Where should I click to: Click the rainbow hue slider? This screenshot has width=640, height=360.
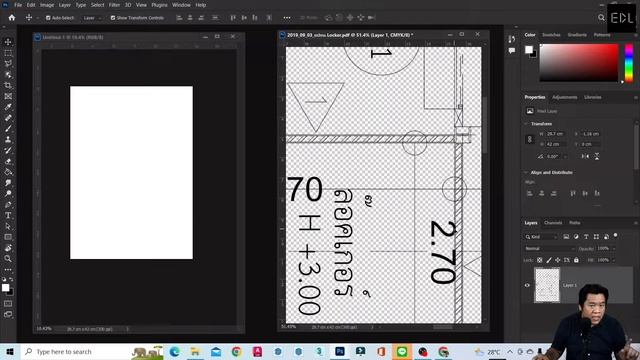pyautogui.click(x=629, y=63)
